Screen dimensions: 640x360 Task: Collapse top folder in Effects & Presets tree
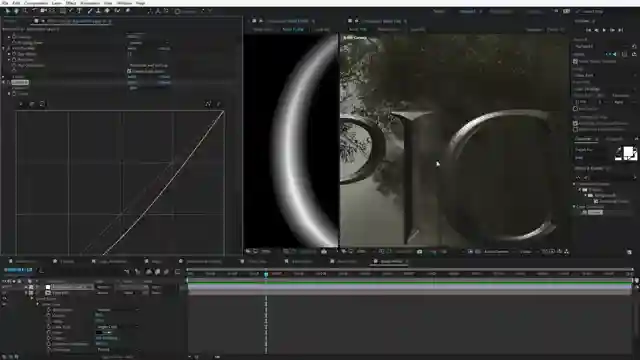[x=575, y=184]
